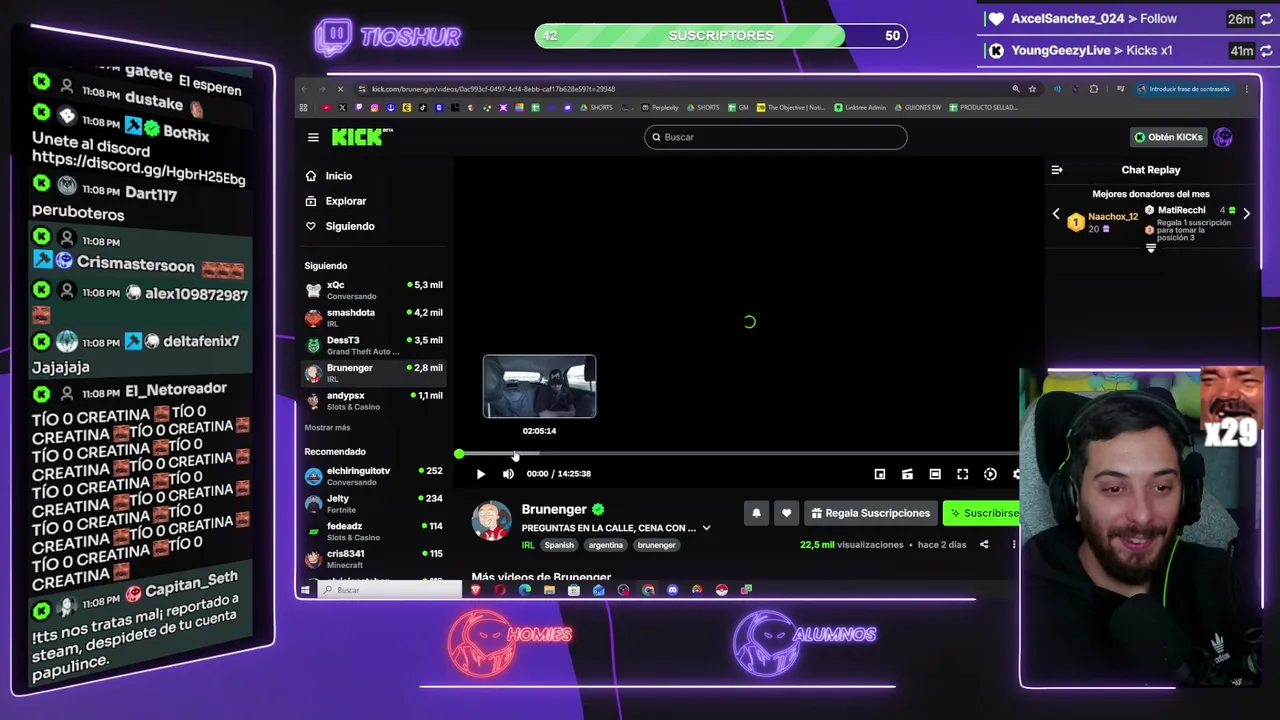Toggle theater mode on the player

point(935,474)
